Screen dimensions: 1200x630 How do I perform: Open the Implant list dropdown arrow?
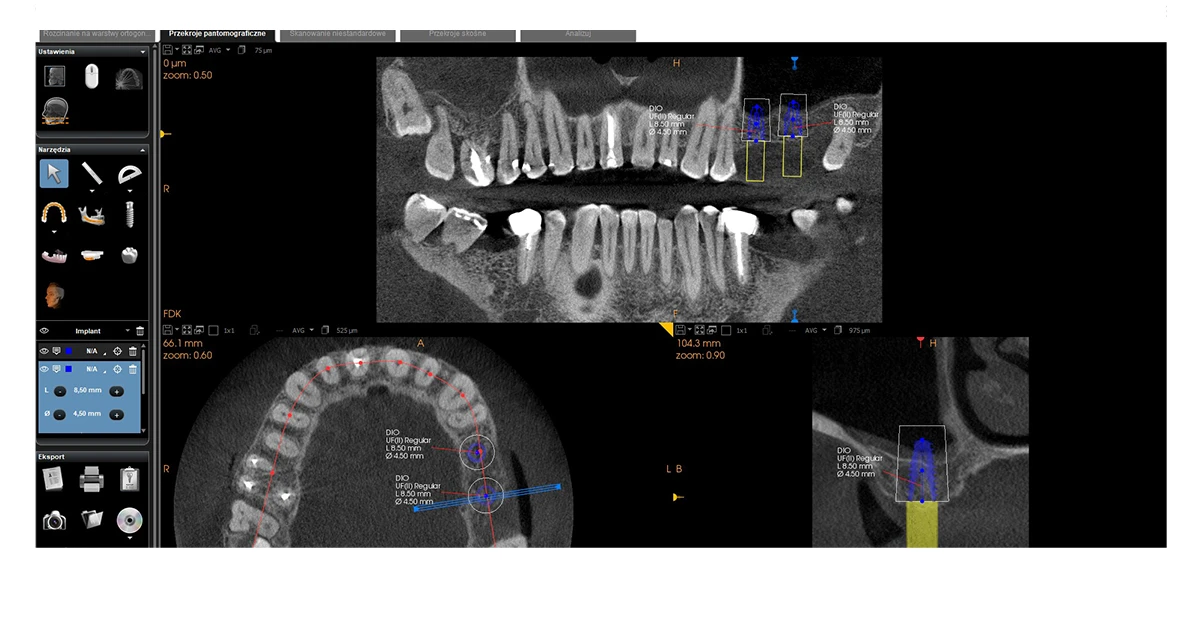(x=128, y=330)
